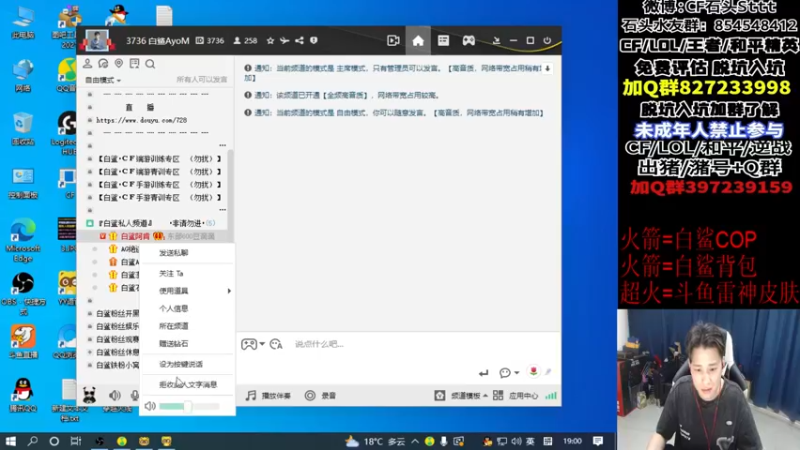Click the shield icon in the title bar
This screenshot has width=800, height=450.
[x=314, y=41]
